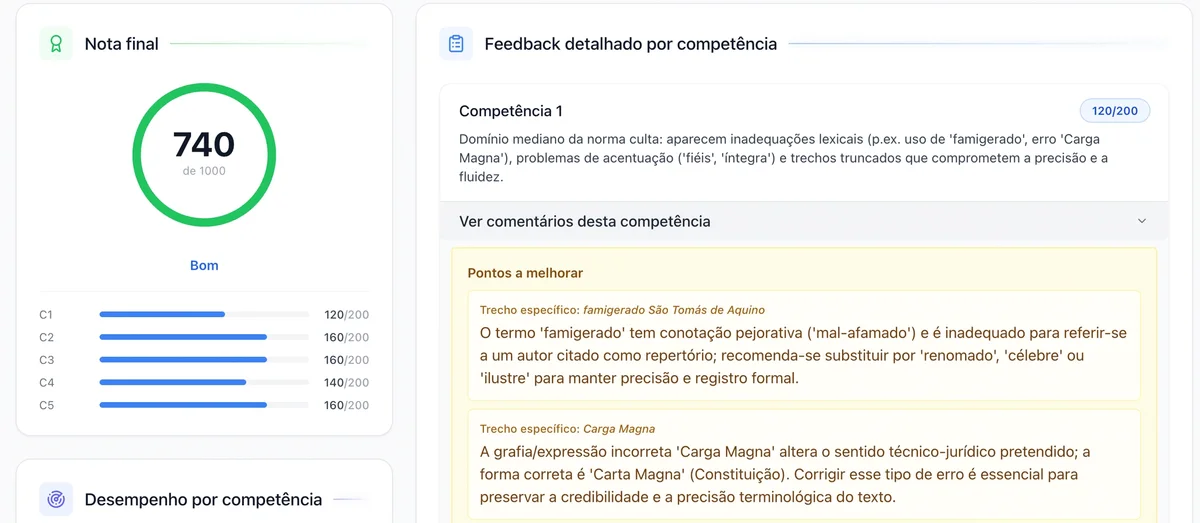Click 'Trecho específico: famigerado São Tomás de Aquino'
This screenshot has height=523, width=1200.
pos(622,310)
